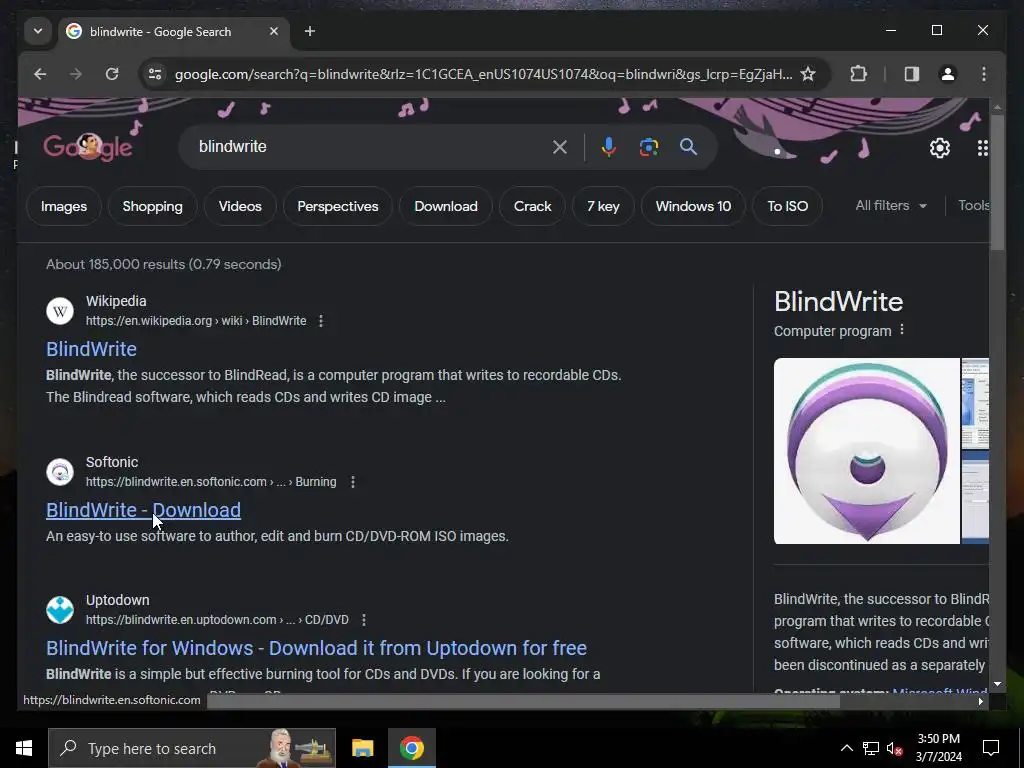Click the Google Doodle logo
Image resolution: width=1024 pixels, height=768 pixels.
coord(88,147)
